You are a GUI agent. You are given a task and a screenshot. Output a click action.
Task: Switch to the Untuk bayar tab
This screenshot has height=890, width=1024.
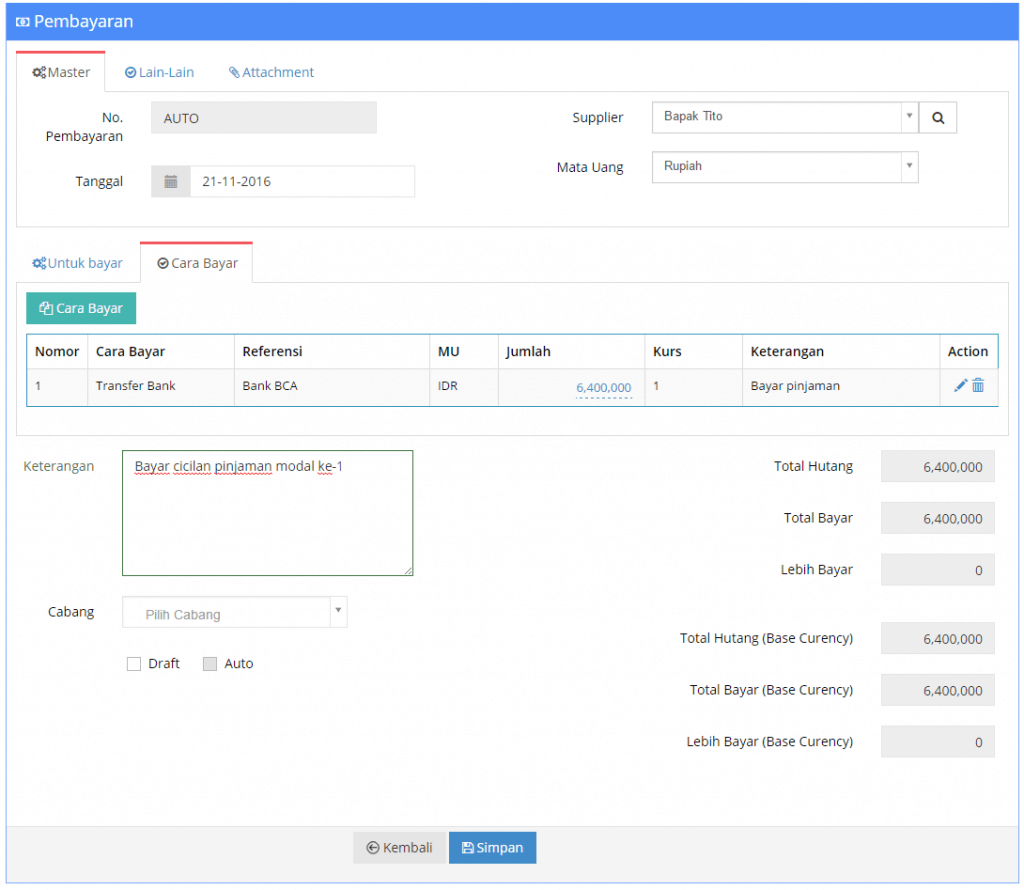77,263
